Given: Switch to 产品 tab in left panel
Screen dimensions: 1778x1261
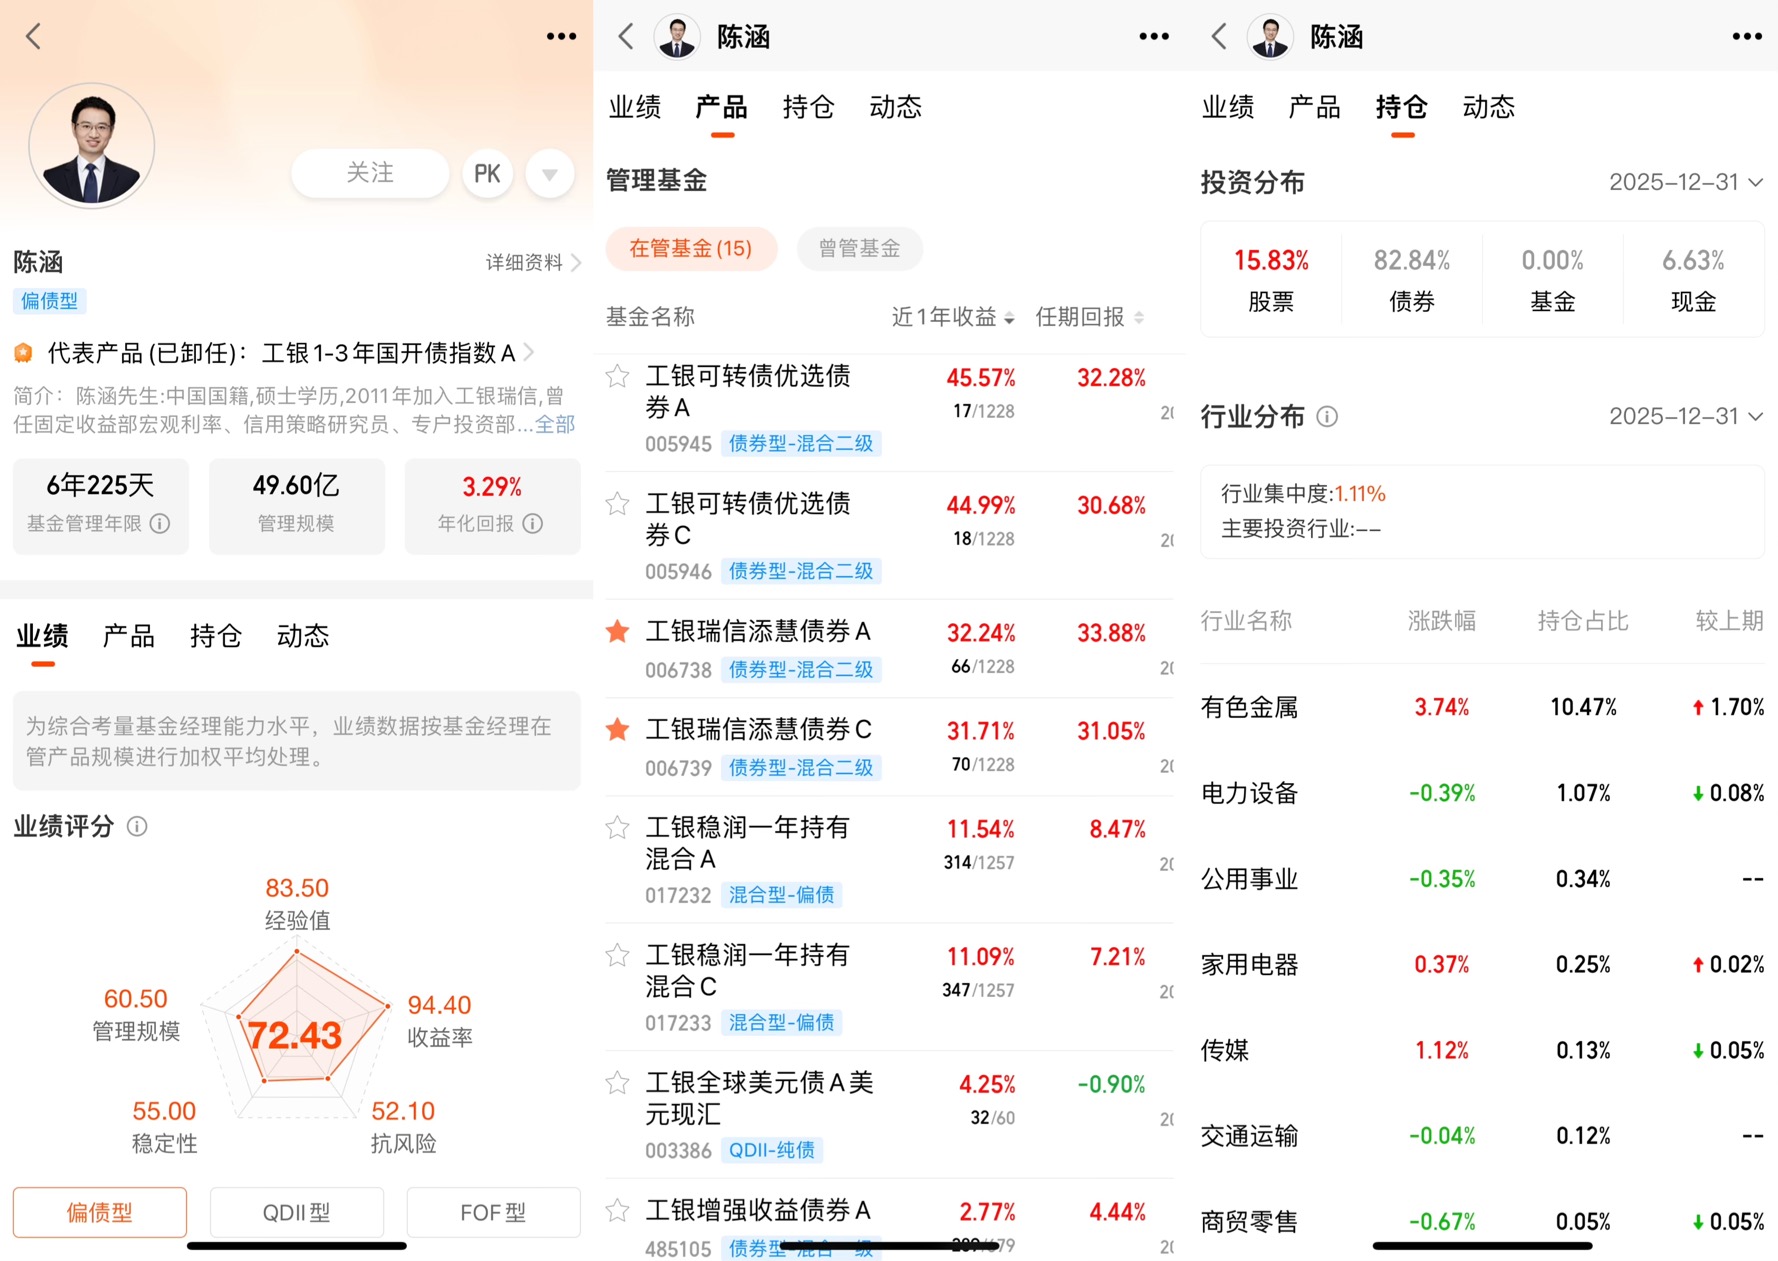Looking at the screenshot, I should pos(129,636).
